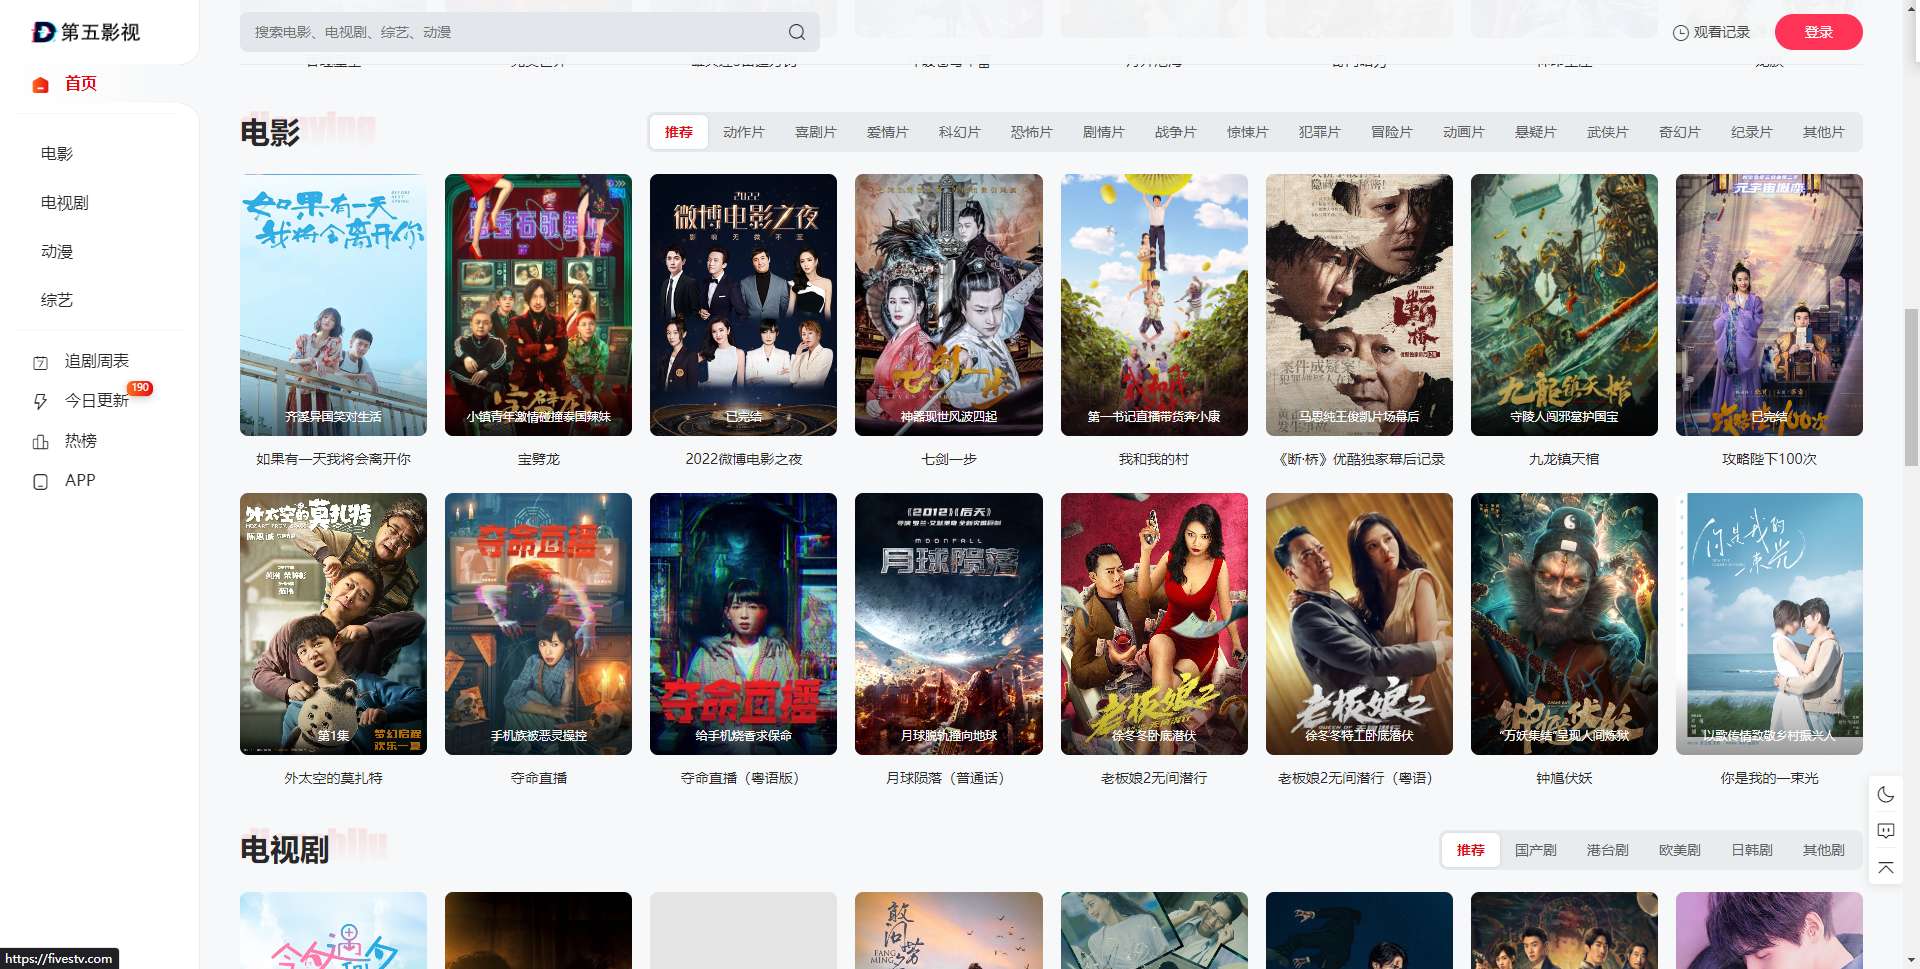This screenshot has height=969, width=1920.
Task: Select the 国产剧 TV tab
Action: [1535, 850]
